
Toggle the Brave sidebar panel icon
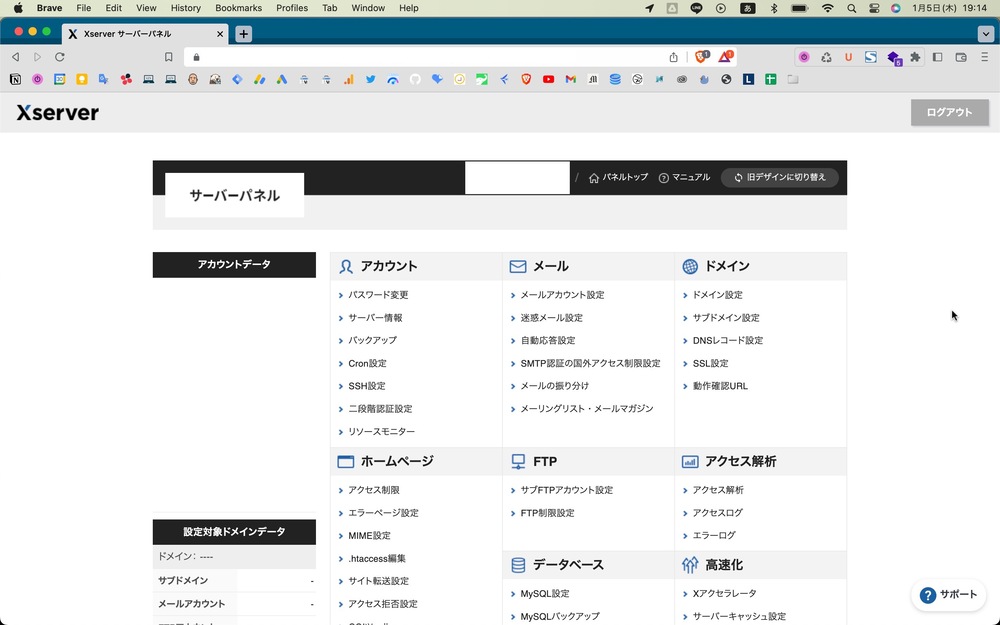(x=938, y=57)
